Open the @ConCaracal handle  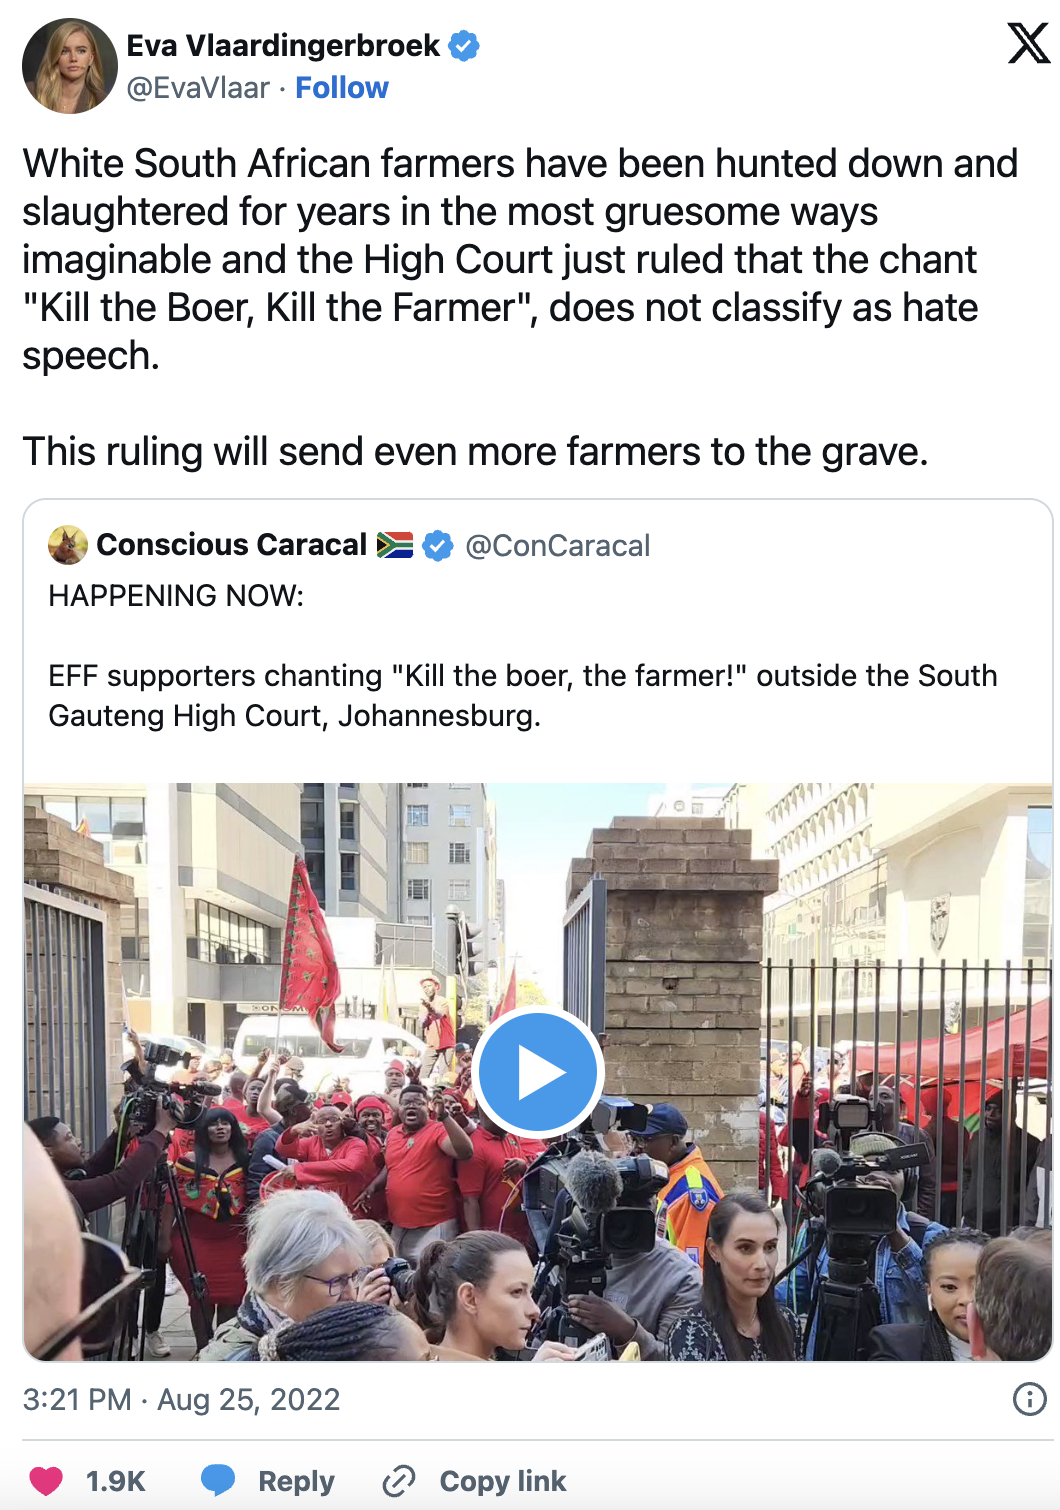pyautogui.click(x=558, y=546)
